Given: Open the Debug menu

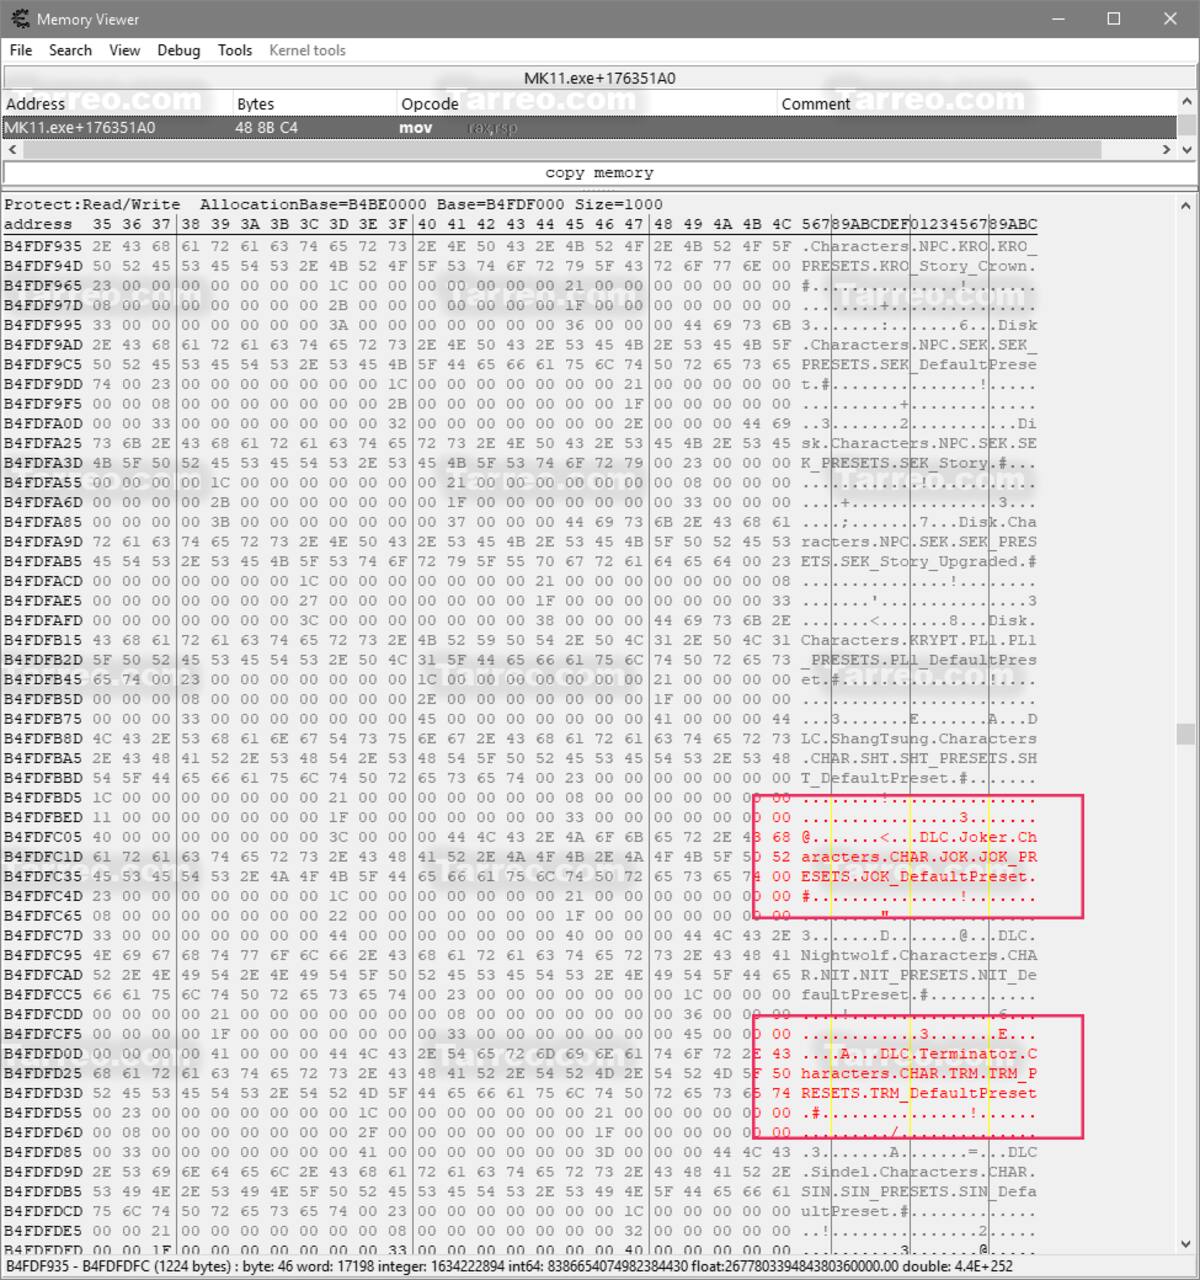Looking at the screenshot, I should coord(179,50).
